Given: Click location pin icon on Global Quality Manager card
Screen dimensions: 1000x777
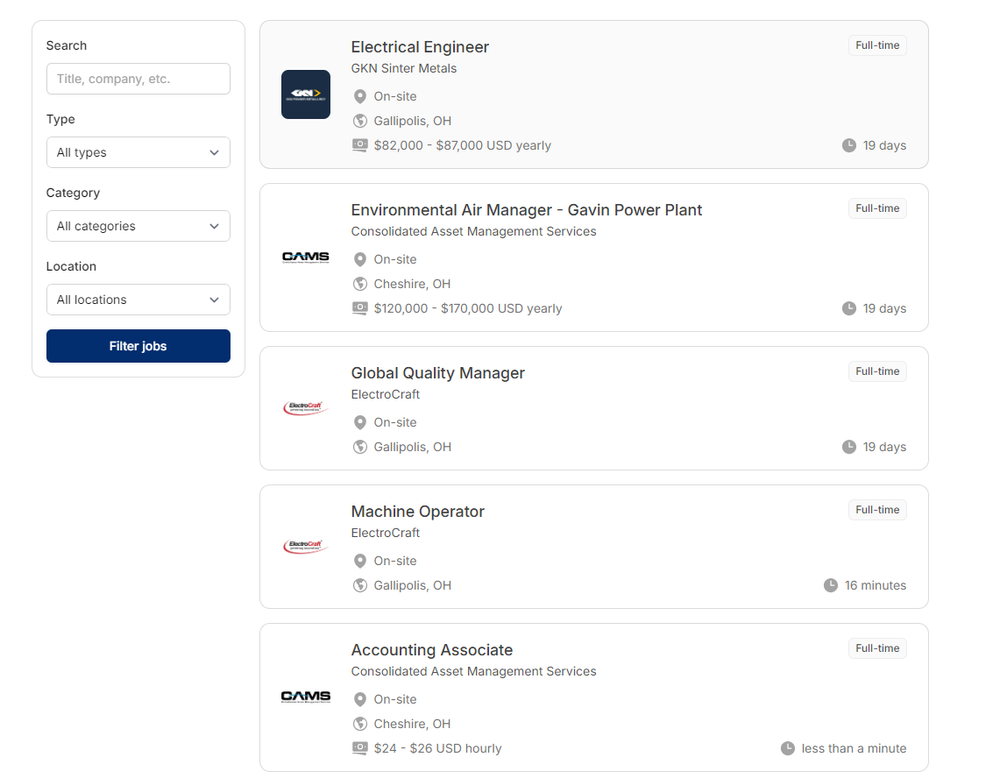Looking at the screenshot, I should (360, 422).
